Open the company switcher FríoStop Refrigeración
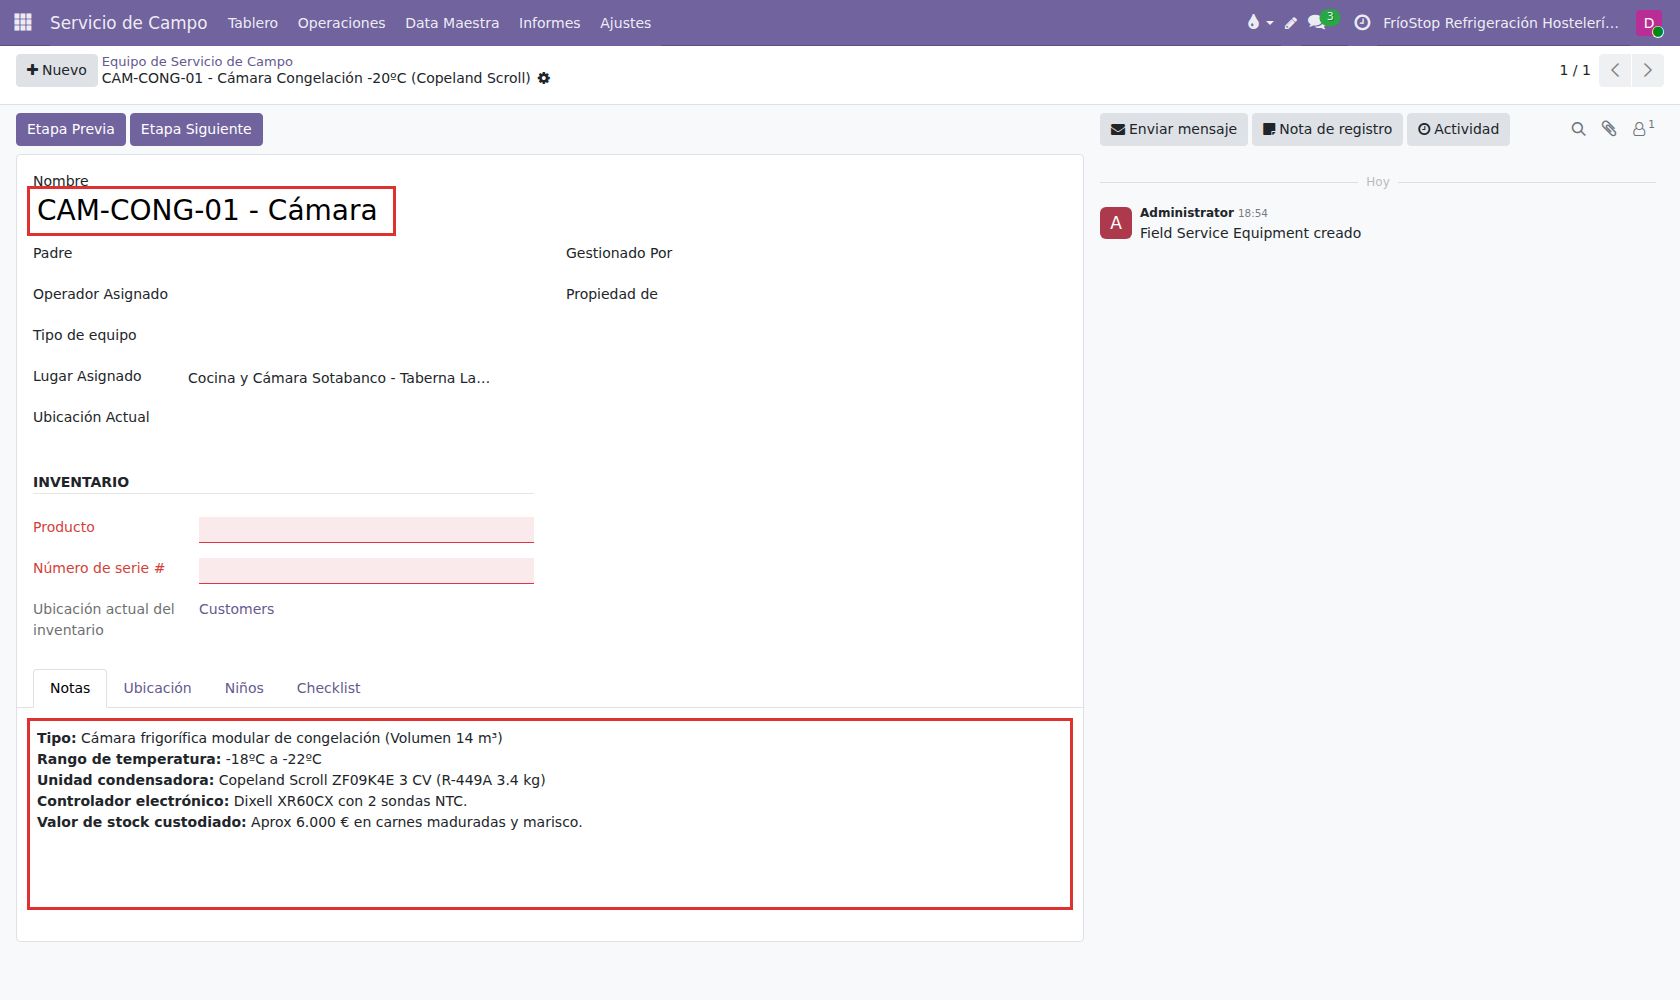This screenshot has width=1680, height=1000. point(1500,22)
